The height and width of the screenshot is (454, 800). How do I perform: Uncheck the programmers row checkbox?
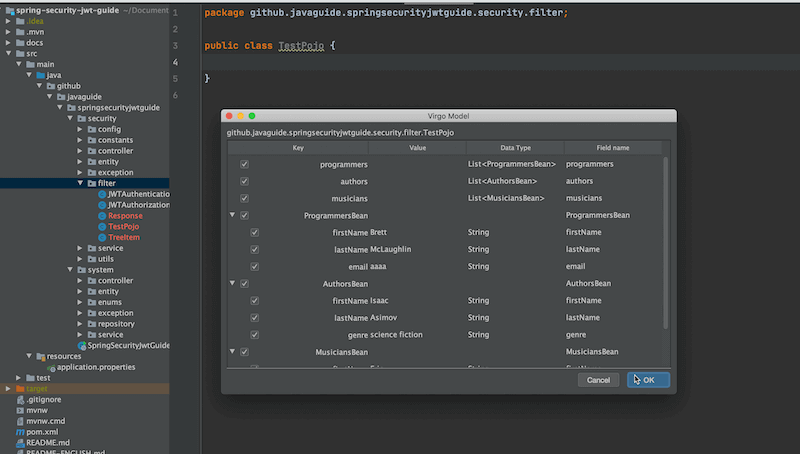coord(244,164)
